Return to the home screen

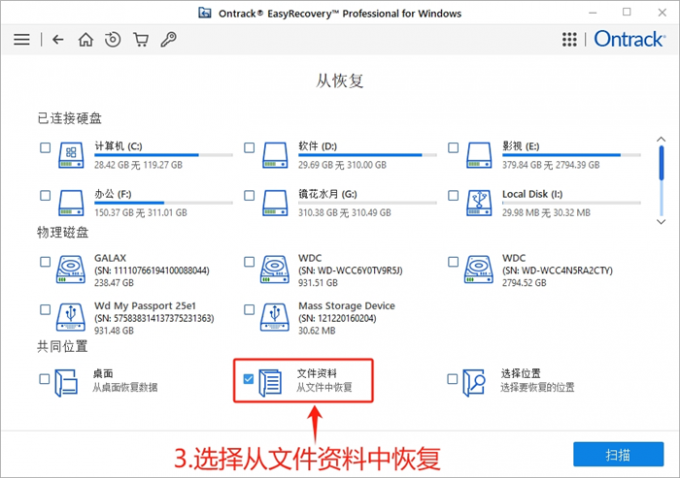click(x=85, y=39)
